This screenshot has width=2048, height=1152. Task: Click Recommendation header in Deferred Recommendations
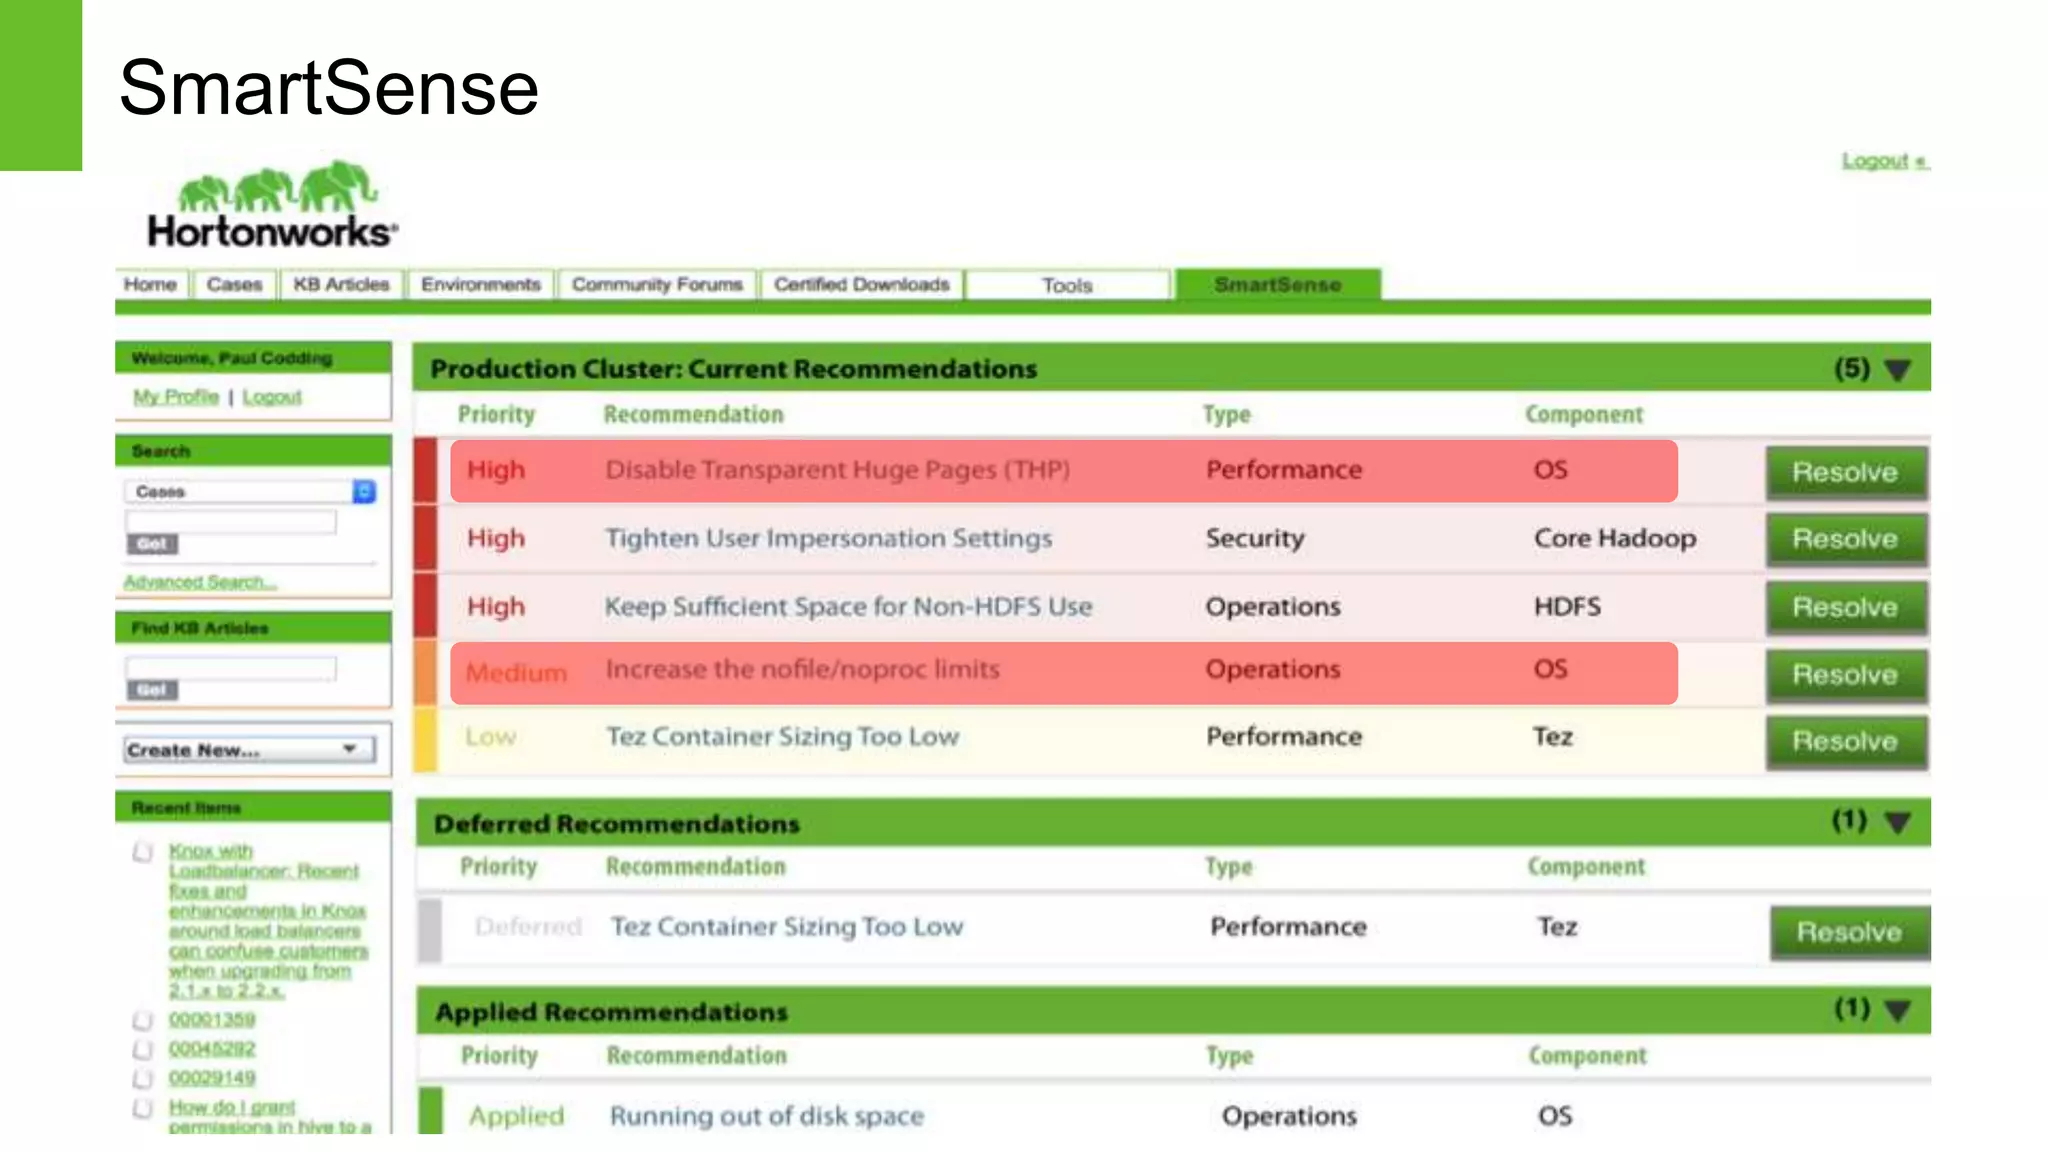[695, 866]
